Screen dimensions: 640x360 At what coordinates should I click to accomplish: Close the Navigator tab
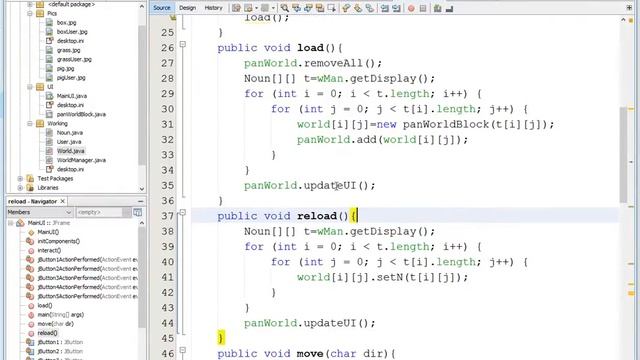63,201
